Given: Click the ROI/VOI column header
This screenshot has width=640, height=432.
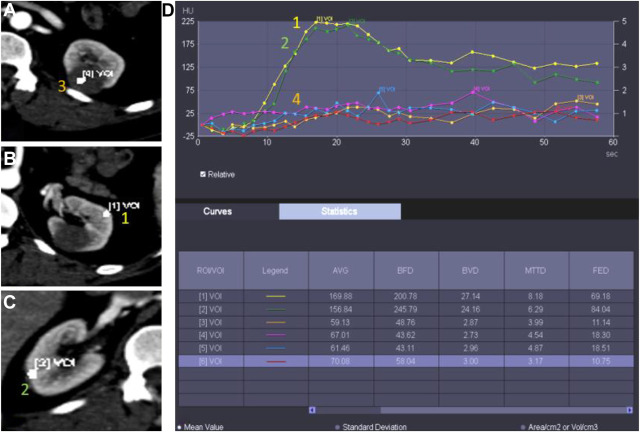Looking at the screenshot, I should [211, 270].
